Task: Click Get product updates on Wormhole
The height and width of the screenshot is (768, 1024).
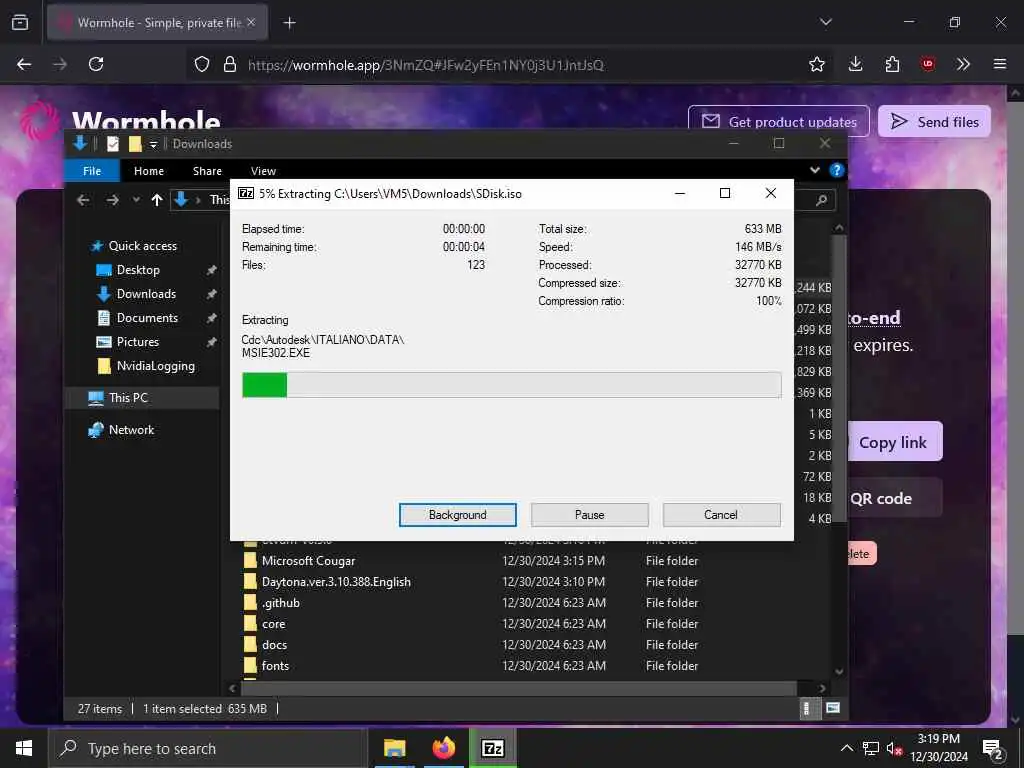Action: click(778, 121)
